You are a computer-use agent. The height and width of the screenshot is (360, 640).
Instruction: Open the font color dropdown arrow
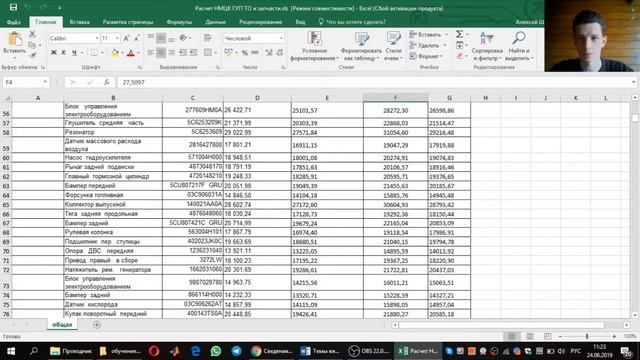138,53
